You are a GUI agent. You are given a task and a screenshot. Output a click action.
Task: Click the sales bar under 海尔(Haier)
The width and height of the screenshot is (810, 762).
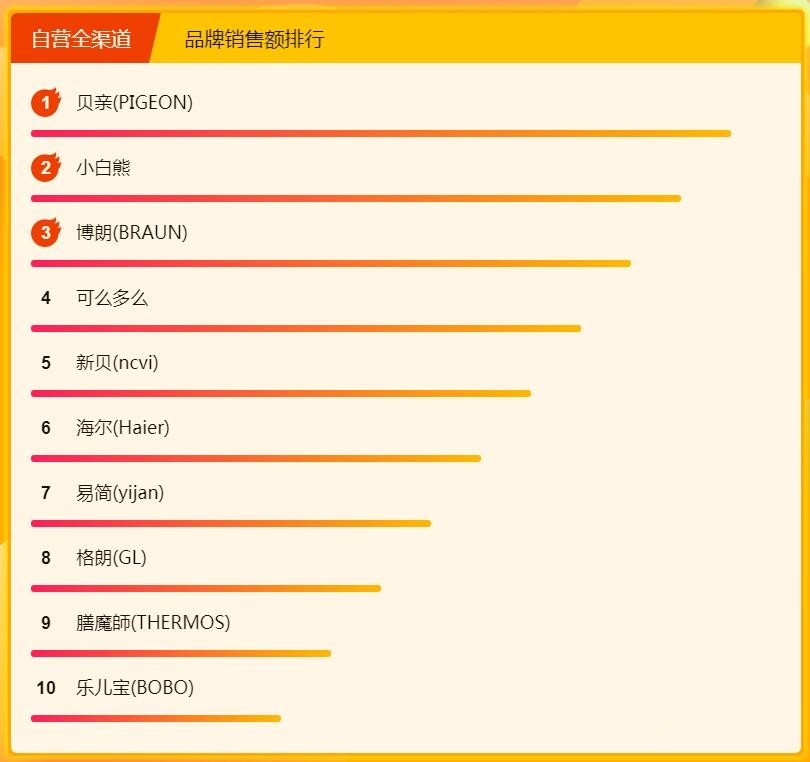coord(255,458)
